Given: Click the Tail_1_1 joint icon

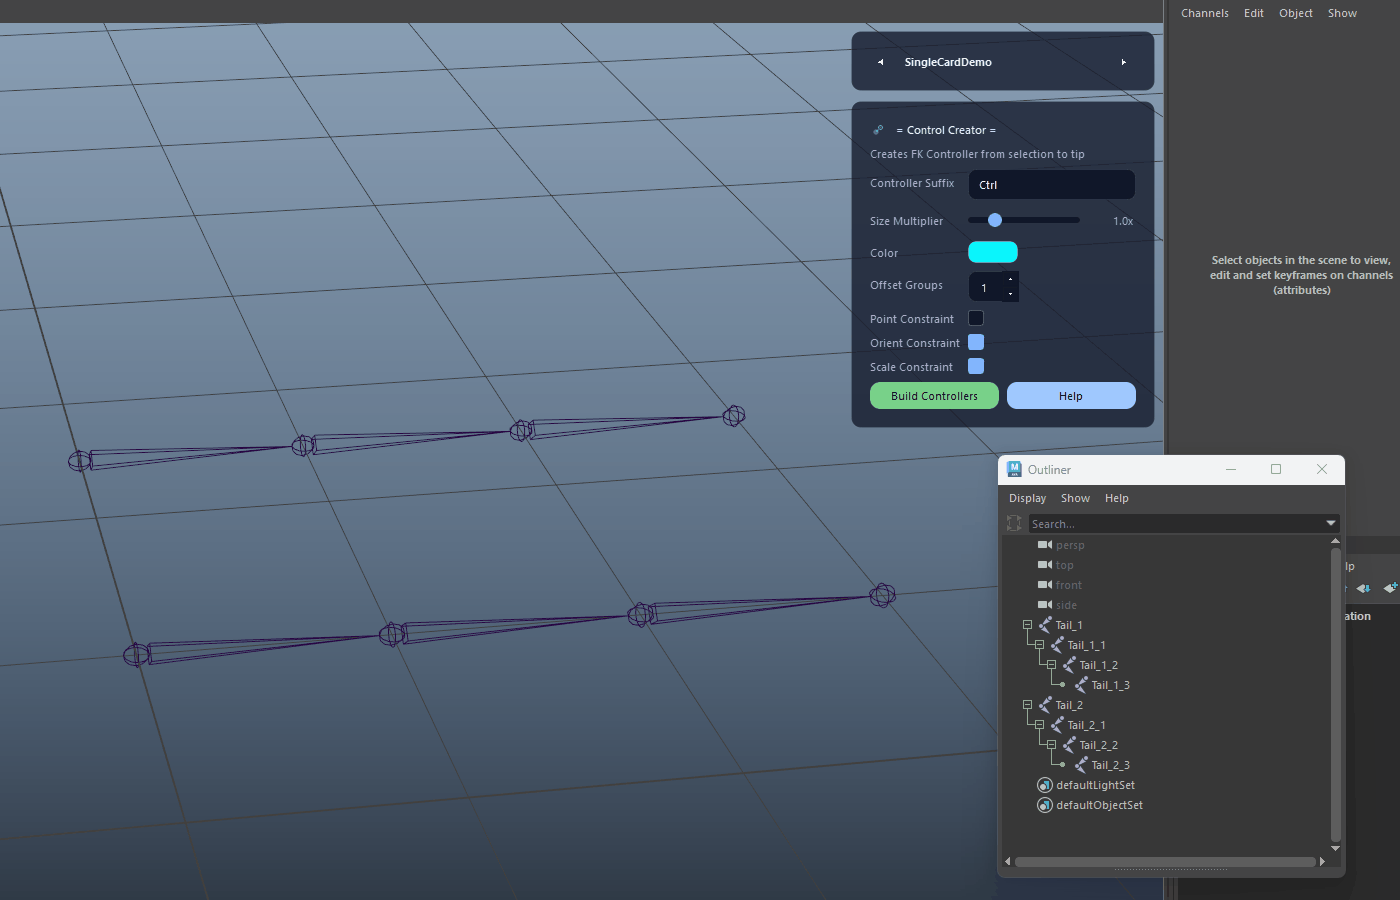Looking at the screenshot, I should 1057,645.
